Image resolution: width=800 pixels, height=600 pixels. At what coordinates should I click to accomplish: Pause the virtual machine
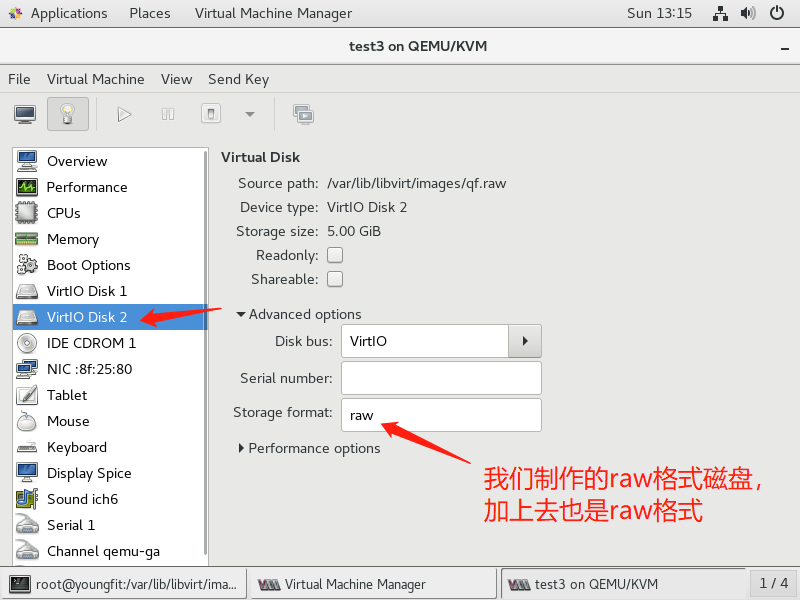168,114
